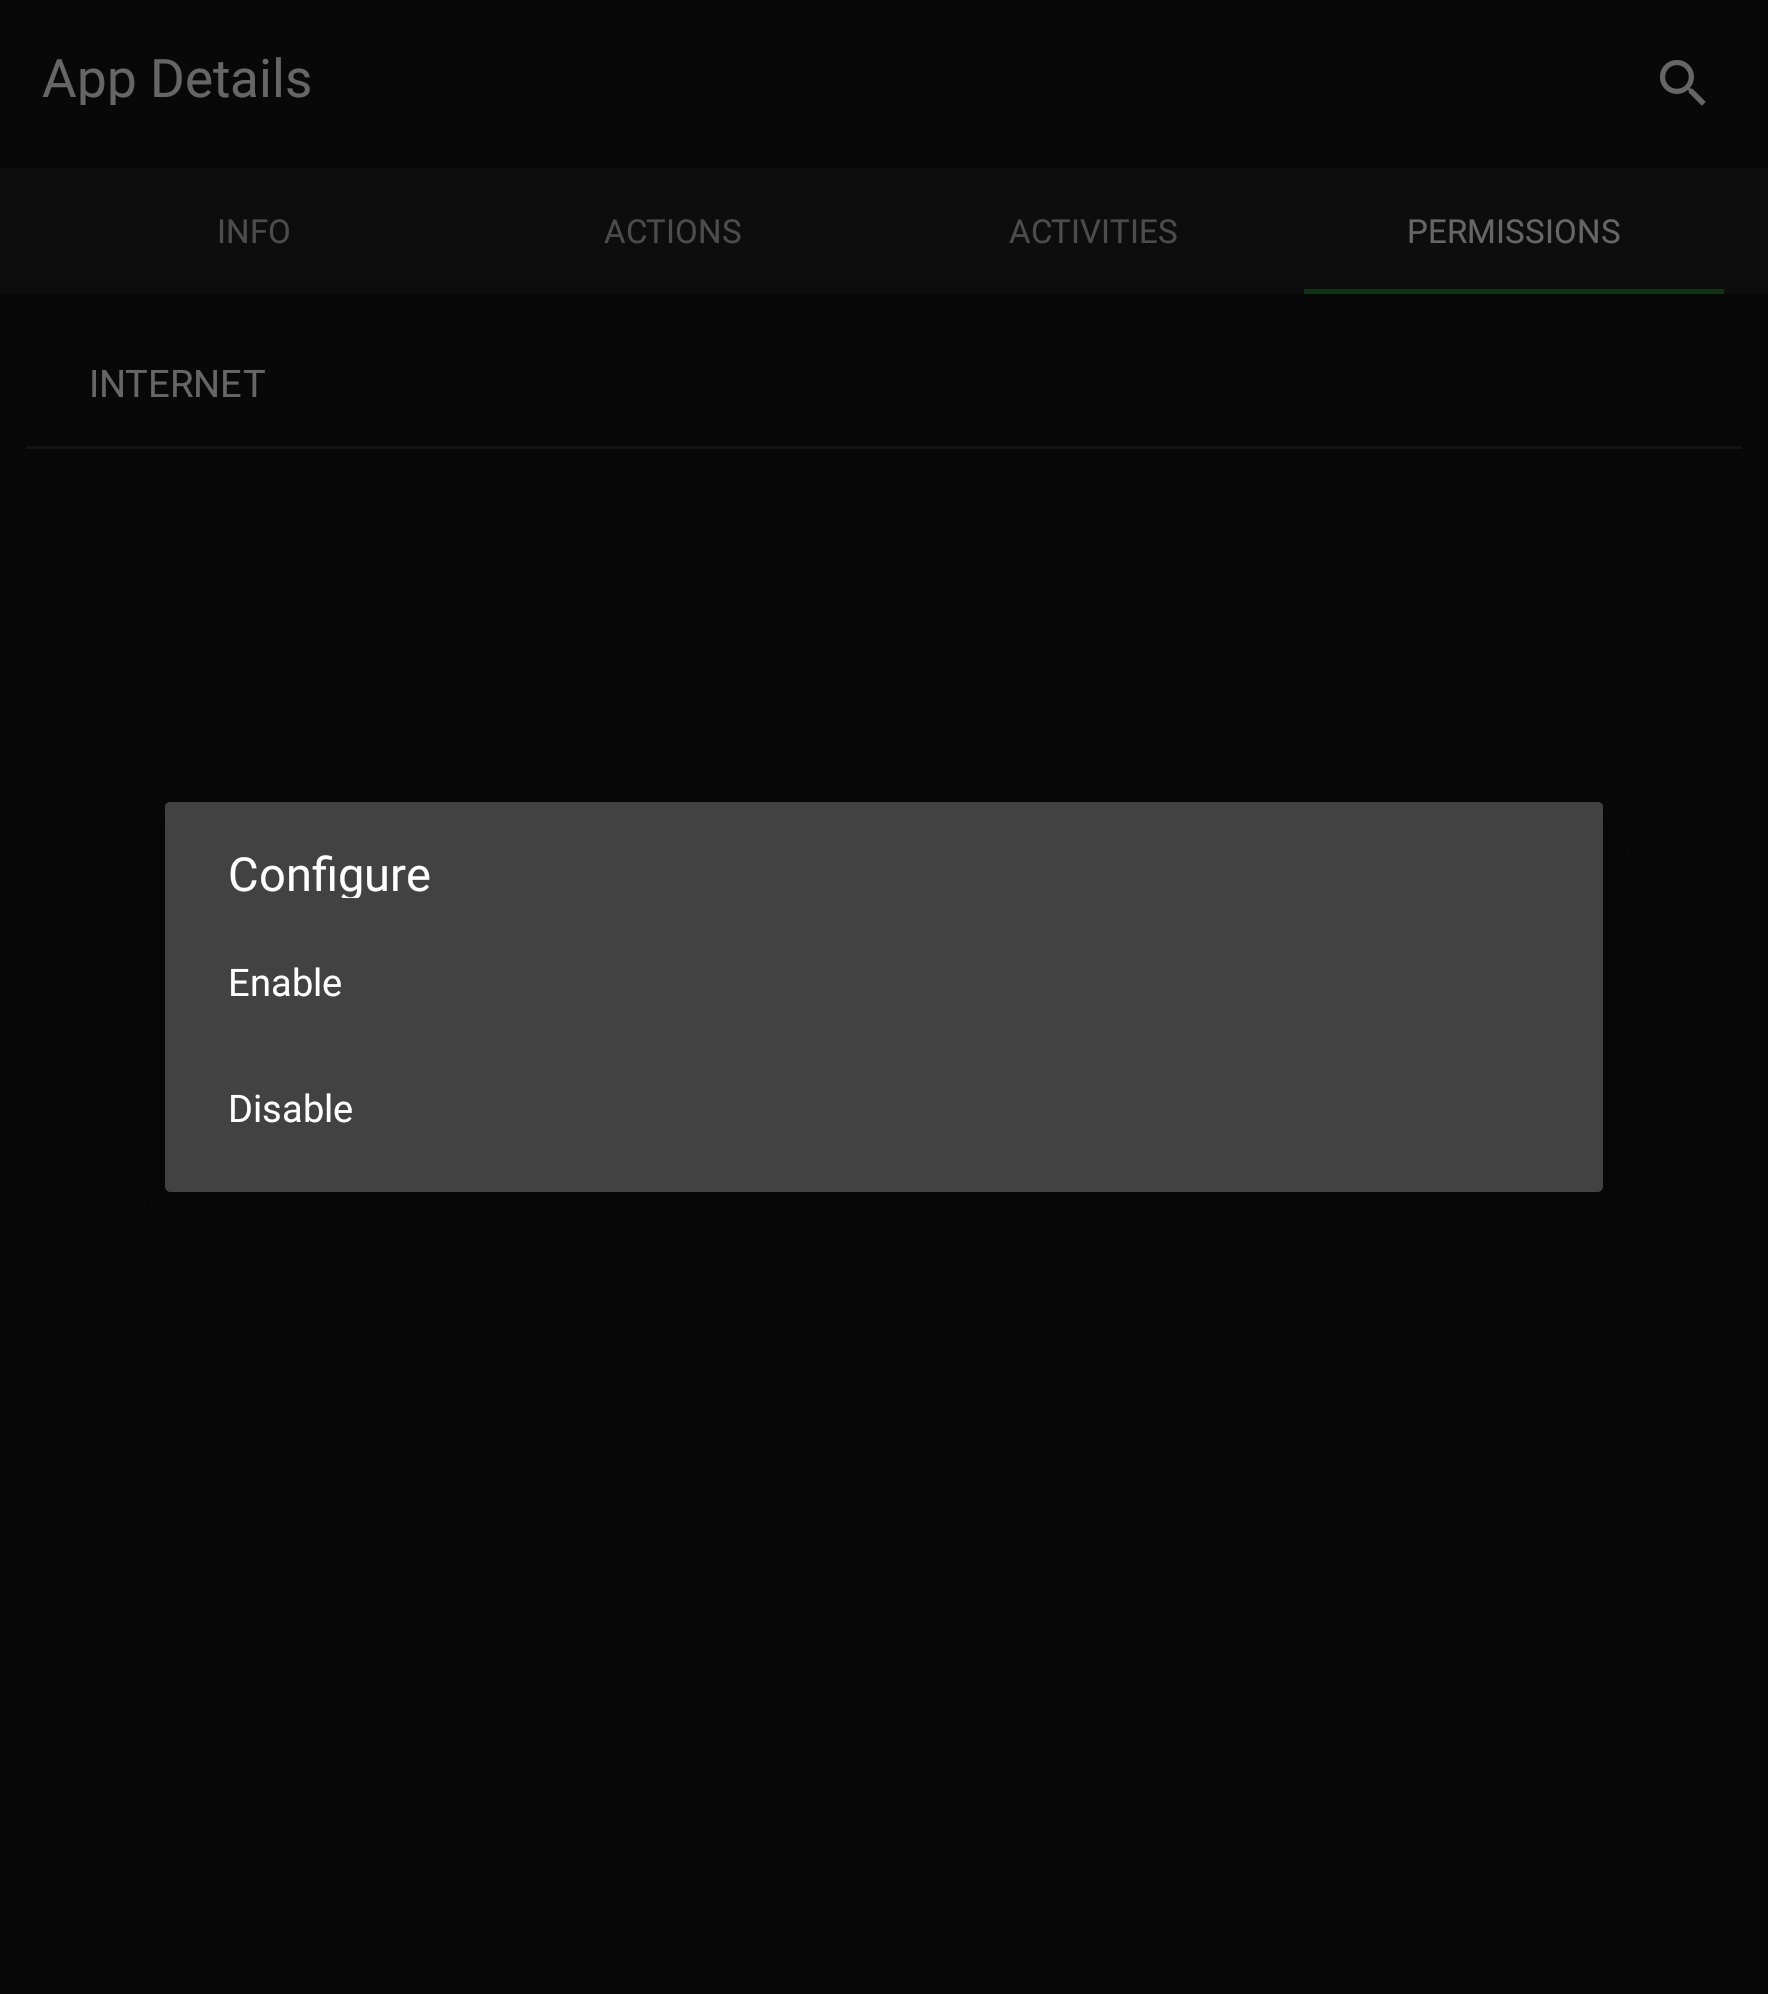Screen dimensions: 1768x1994
Task: Click the App Details header title
Action: pyautogui.click(x=177, y=79)
